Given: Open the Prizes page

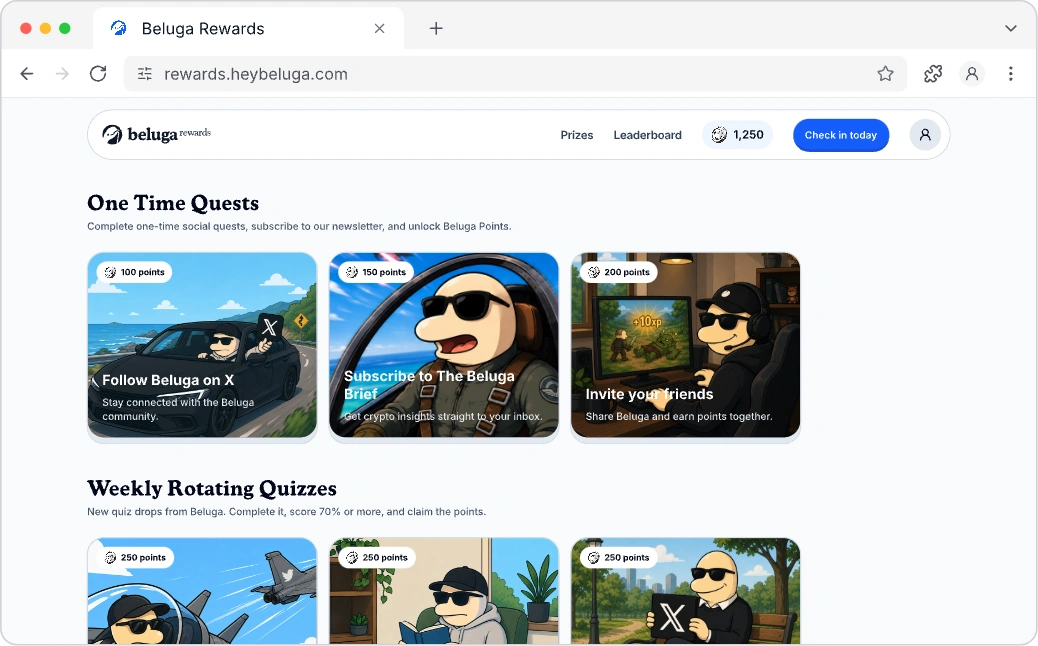Looking at the screenshot, I should (577, 135).
